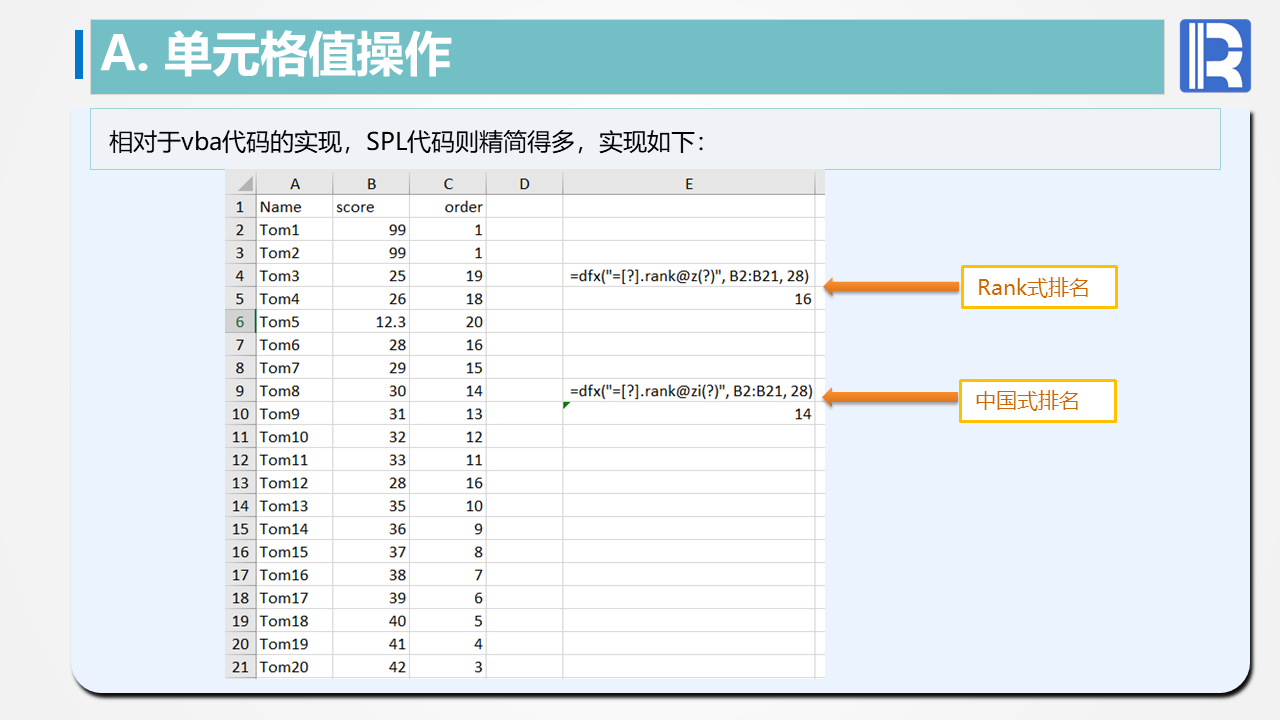Select the cell containing Tom5
1280x720 pixels.
[295, 322]
